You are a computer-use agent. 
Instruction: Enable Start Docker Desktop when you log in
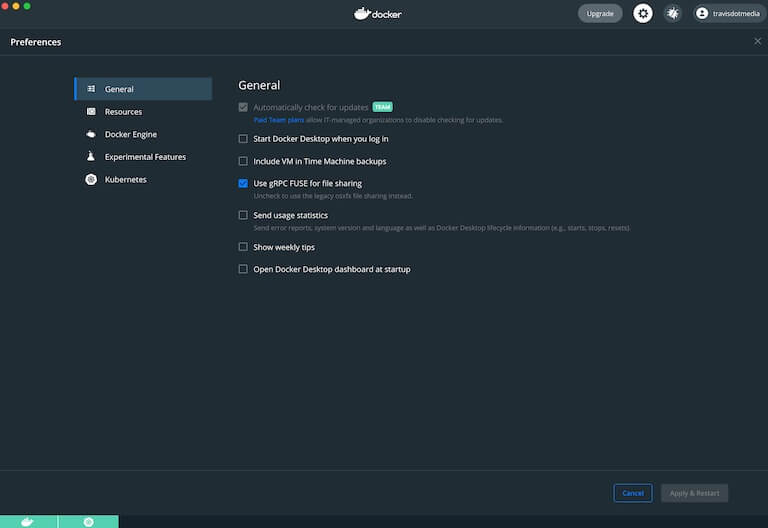[243, 139]
